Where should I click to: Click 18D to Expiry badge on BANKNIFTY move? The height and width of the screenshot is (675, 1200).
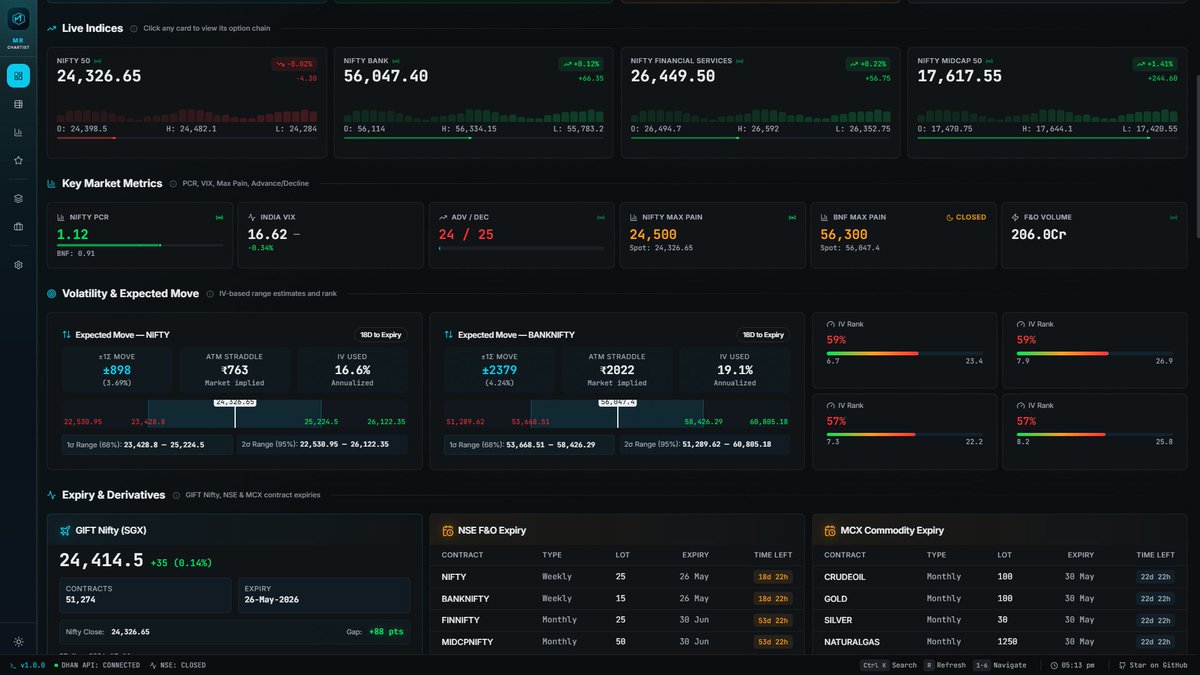coord(763,335)
